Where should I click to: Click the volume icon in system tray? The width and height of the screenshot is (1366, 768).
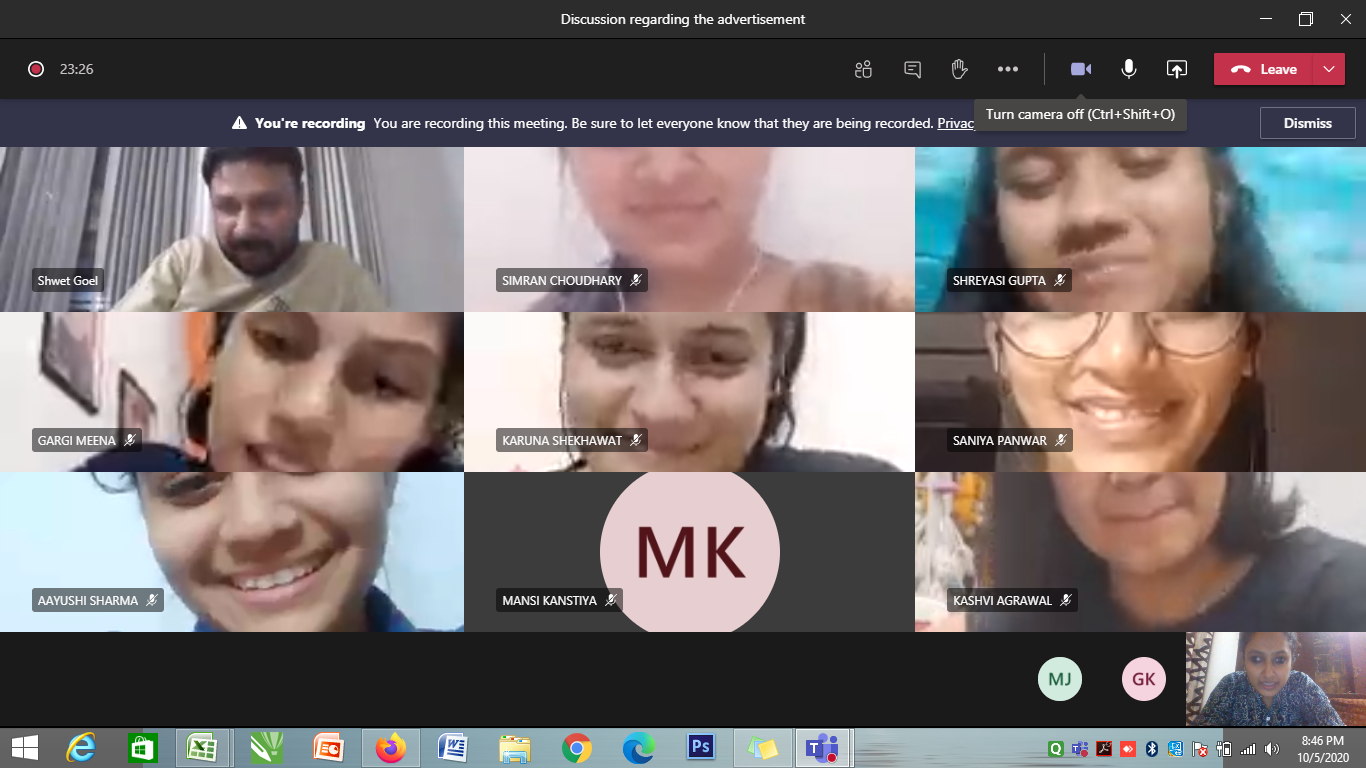tap(1271, 748)
